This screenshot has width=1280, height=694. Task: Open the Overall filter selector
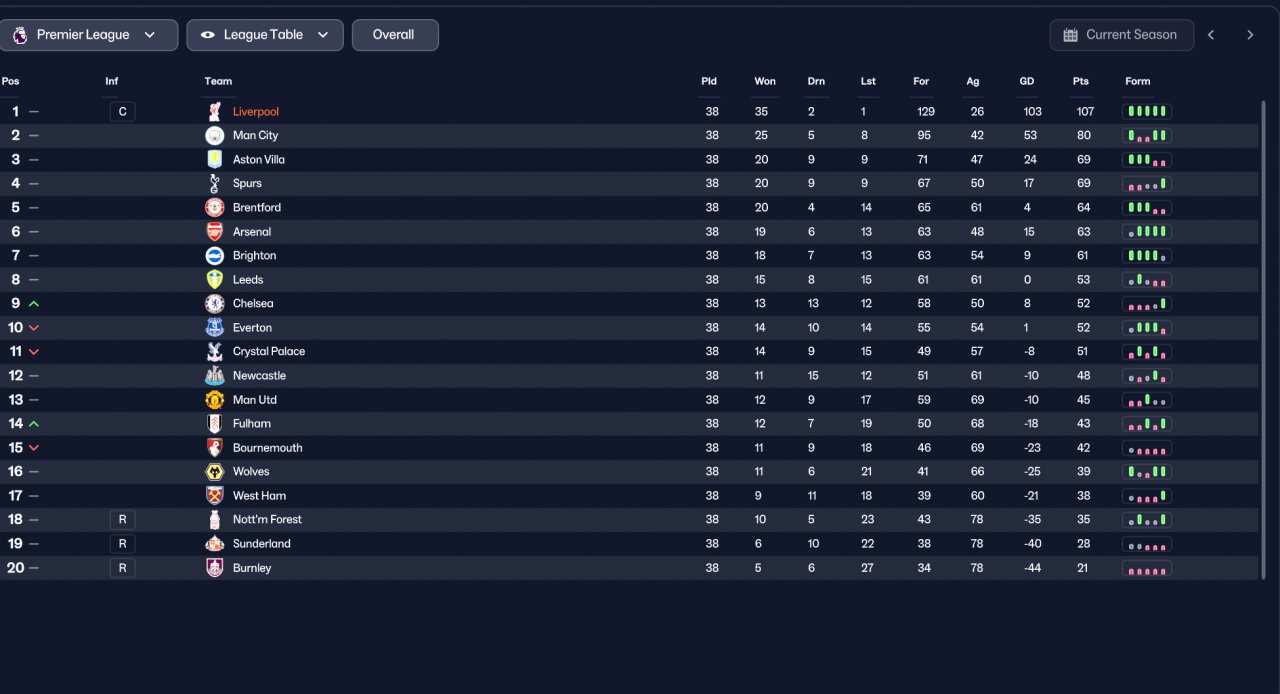point(395,35)
